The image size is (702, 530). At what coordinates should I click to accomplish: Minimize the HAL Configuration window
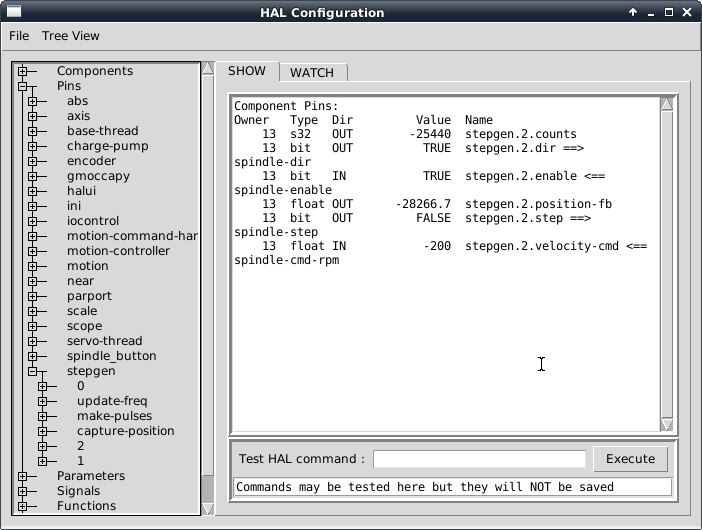click(651, 13)
